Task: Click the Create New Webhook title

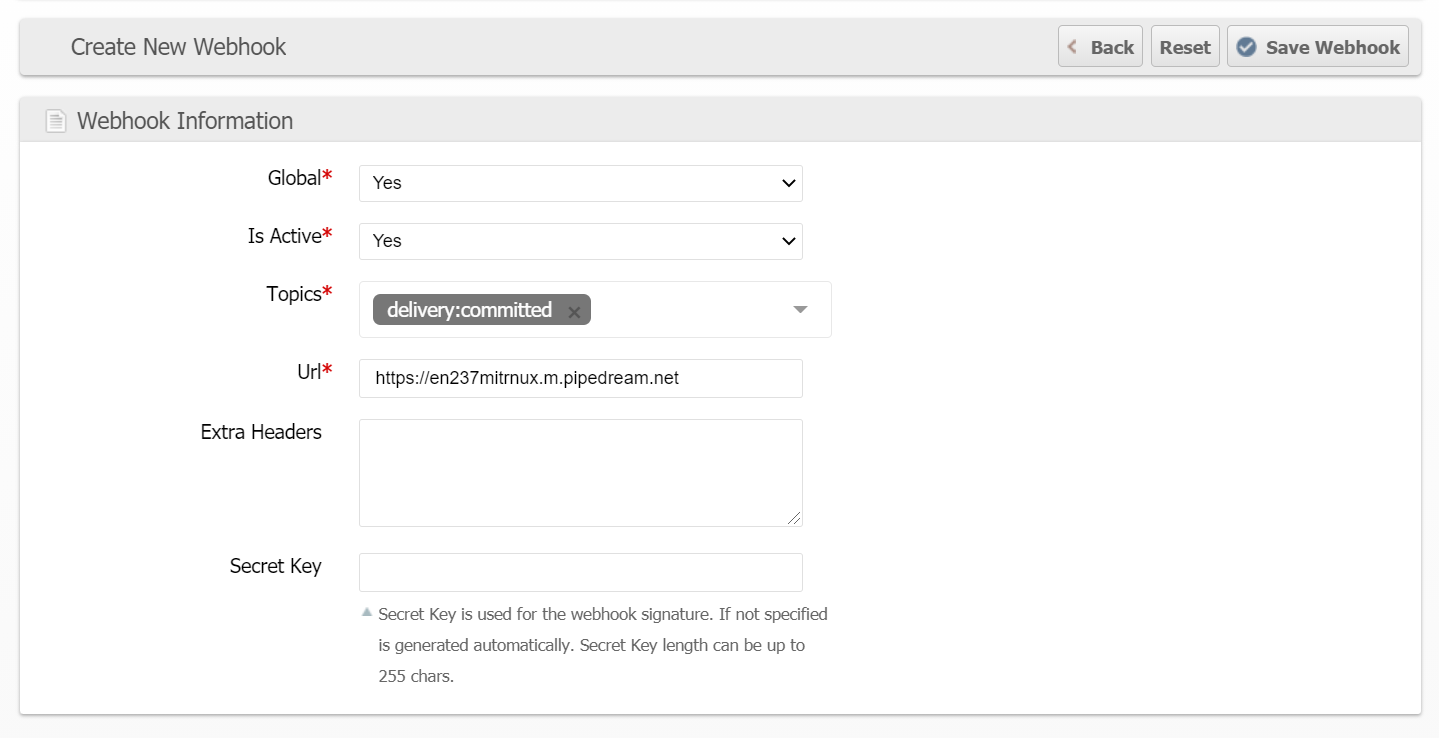Action: point(178,47)
